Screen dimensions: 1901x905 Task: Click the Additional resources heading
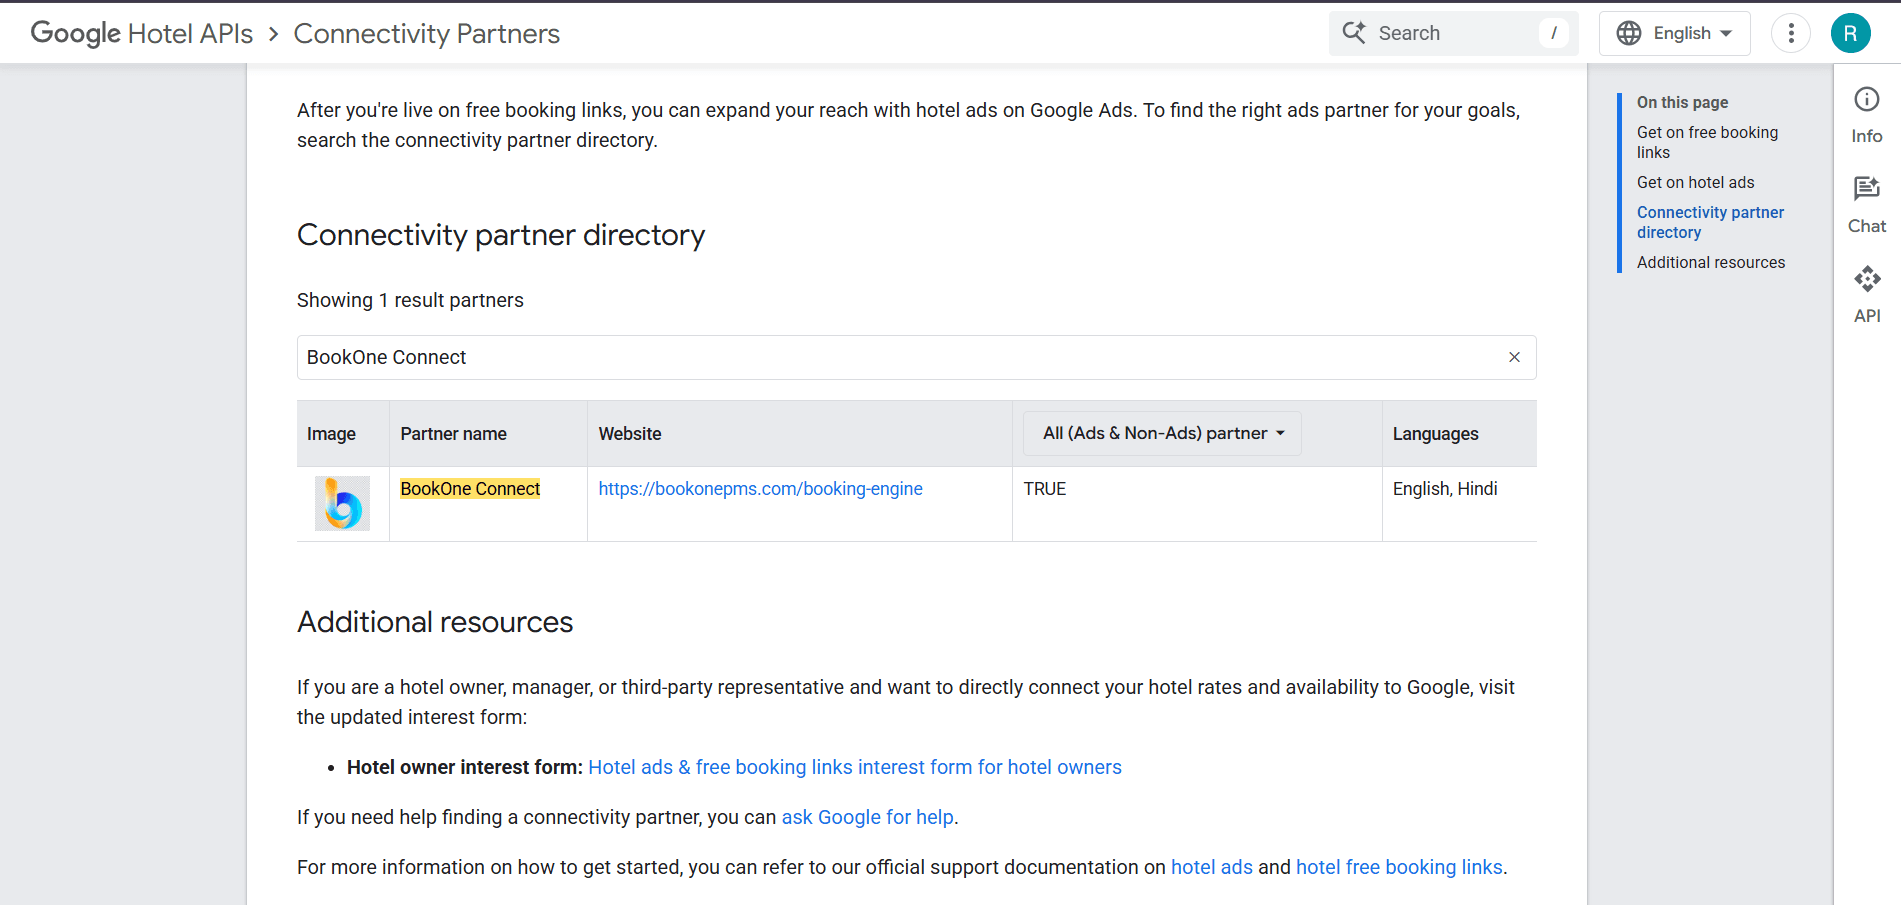coord(435,622)
